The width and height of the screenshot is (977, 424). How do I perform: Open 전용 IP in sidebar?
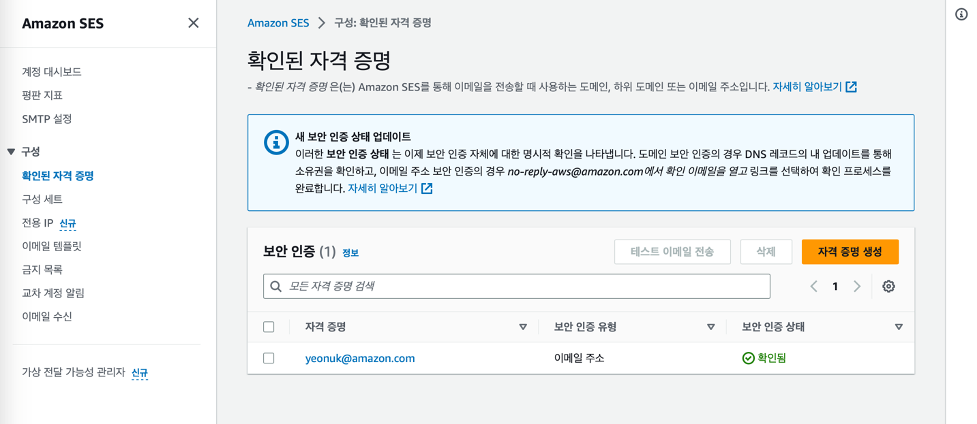tap(37, 223)
